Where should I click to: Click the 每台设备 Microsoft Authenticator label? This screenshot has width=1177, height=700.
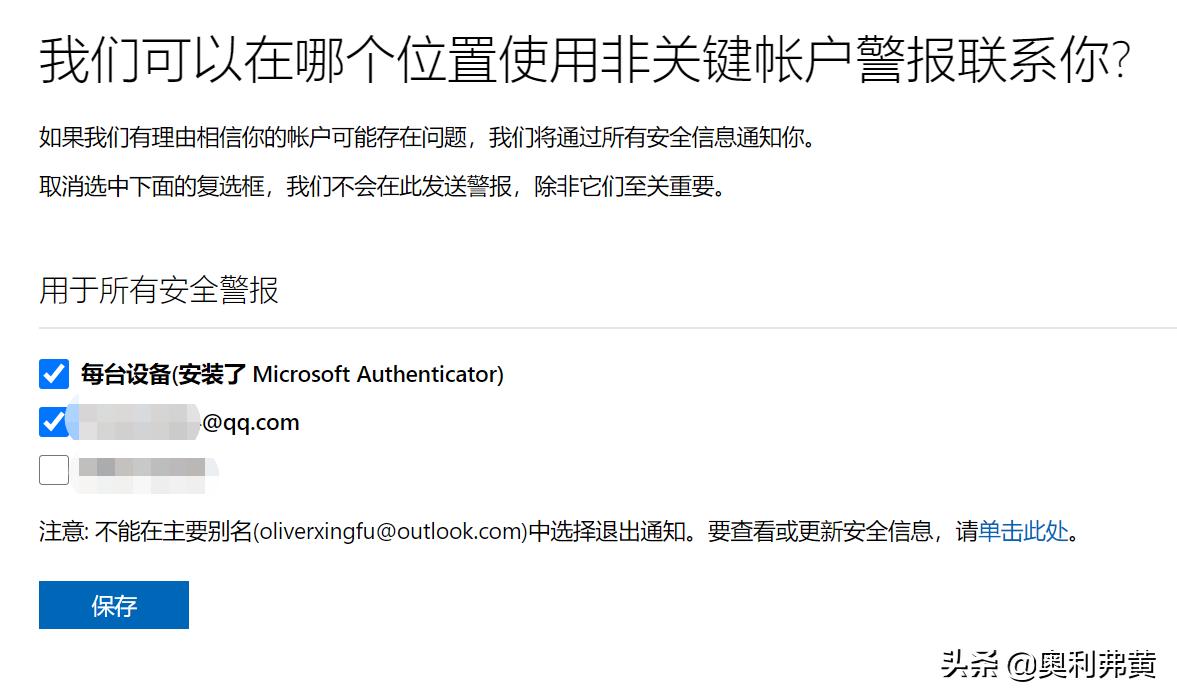(292, 374)
